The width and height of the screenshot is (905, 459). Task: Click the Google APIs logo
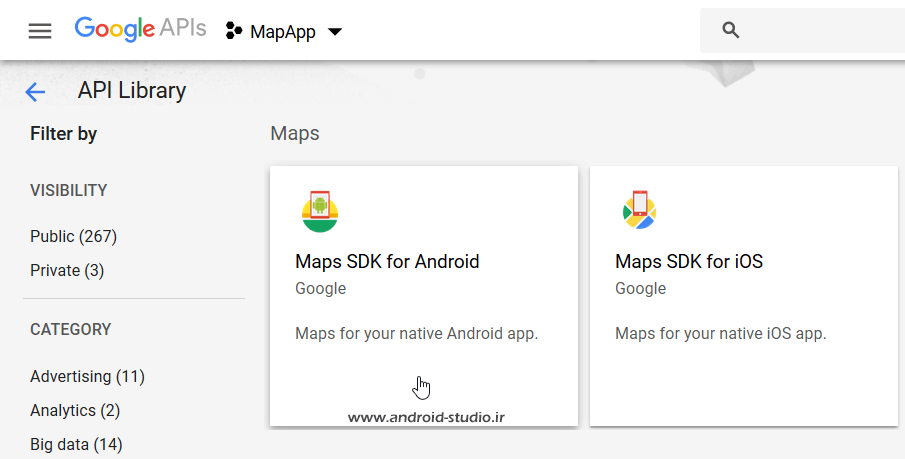[x=140, y=29]
